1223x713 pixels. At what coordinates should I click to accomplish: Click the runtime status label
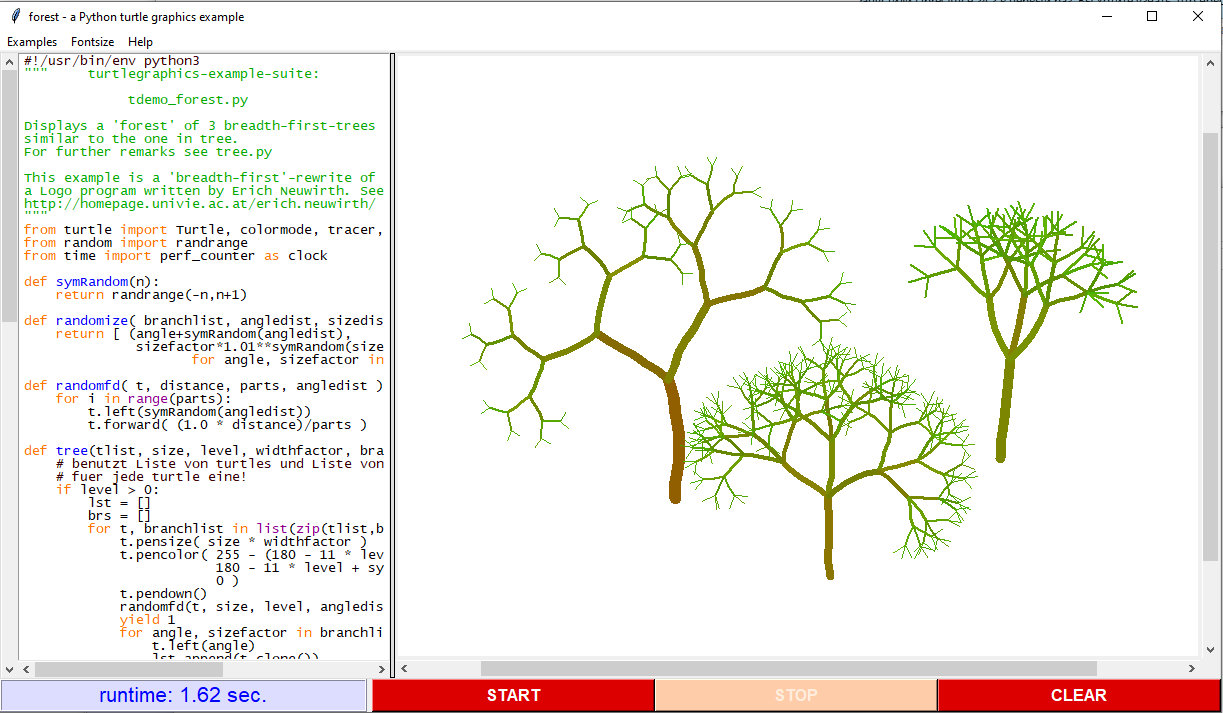pos(184,695)
